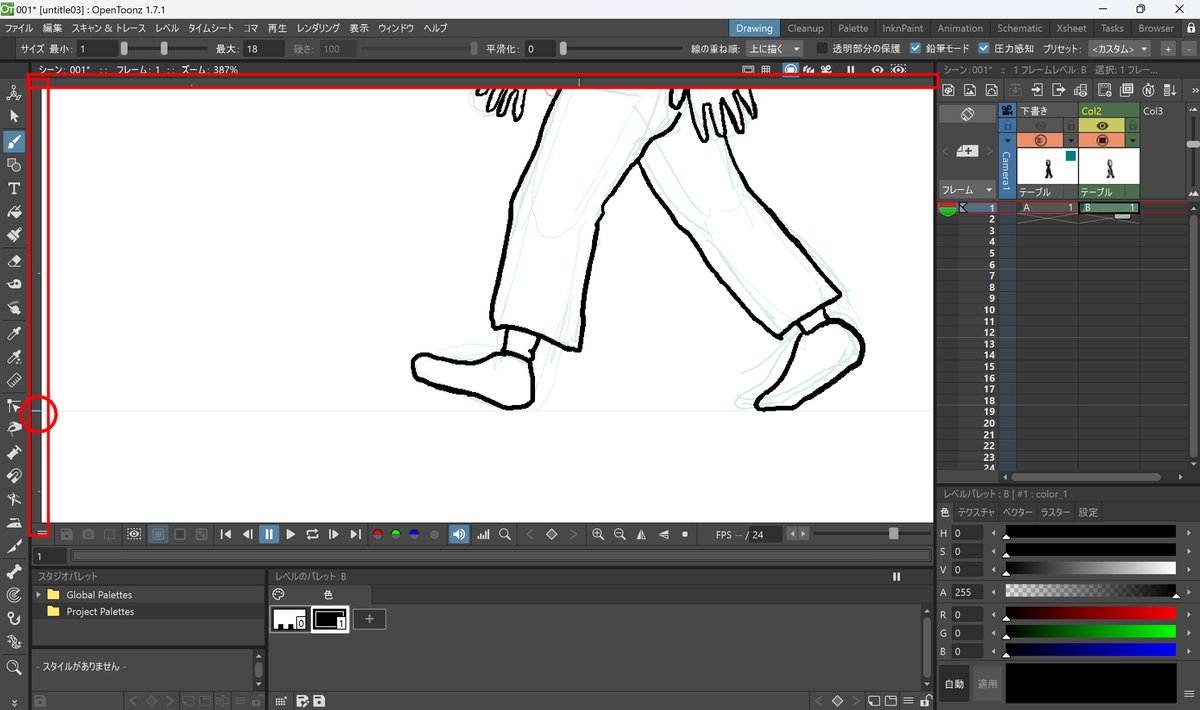Screen dimensions: 1200x710
Task: Toggle the green channel display
Action: click(x=396, y=535)
